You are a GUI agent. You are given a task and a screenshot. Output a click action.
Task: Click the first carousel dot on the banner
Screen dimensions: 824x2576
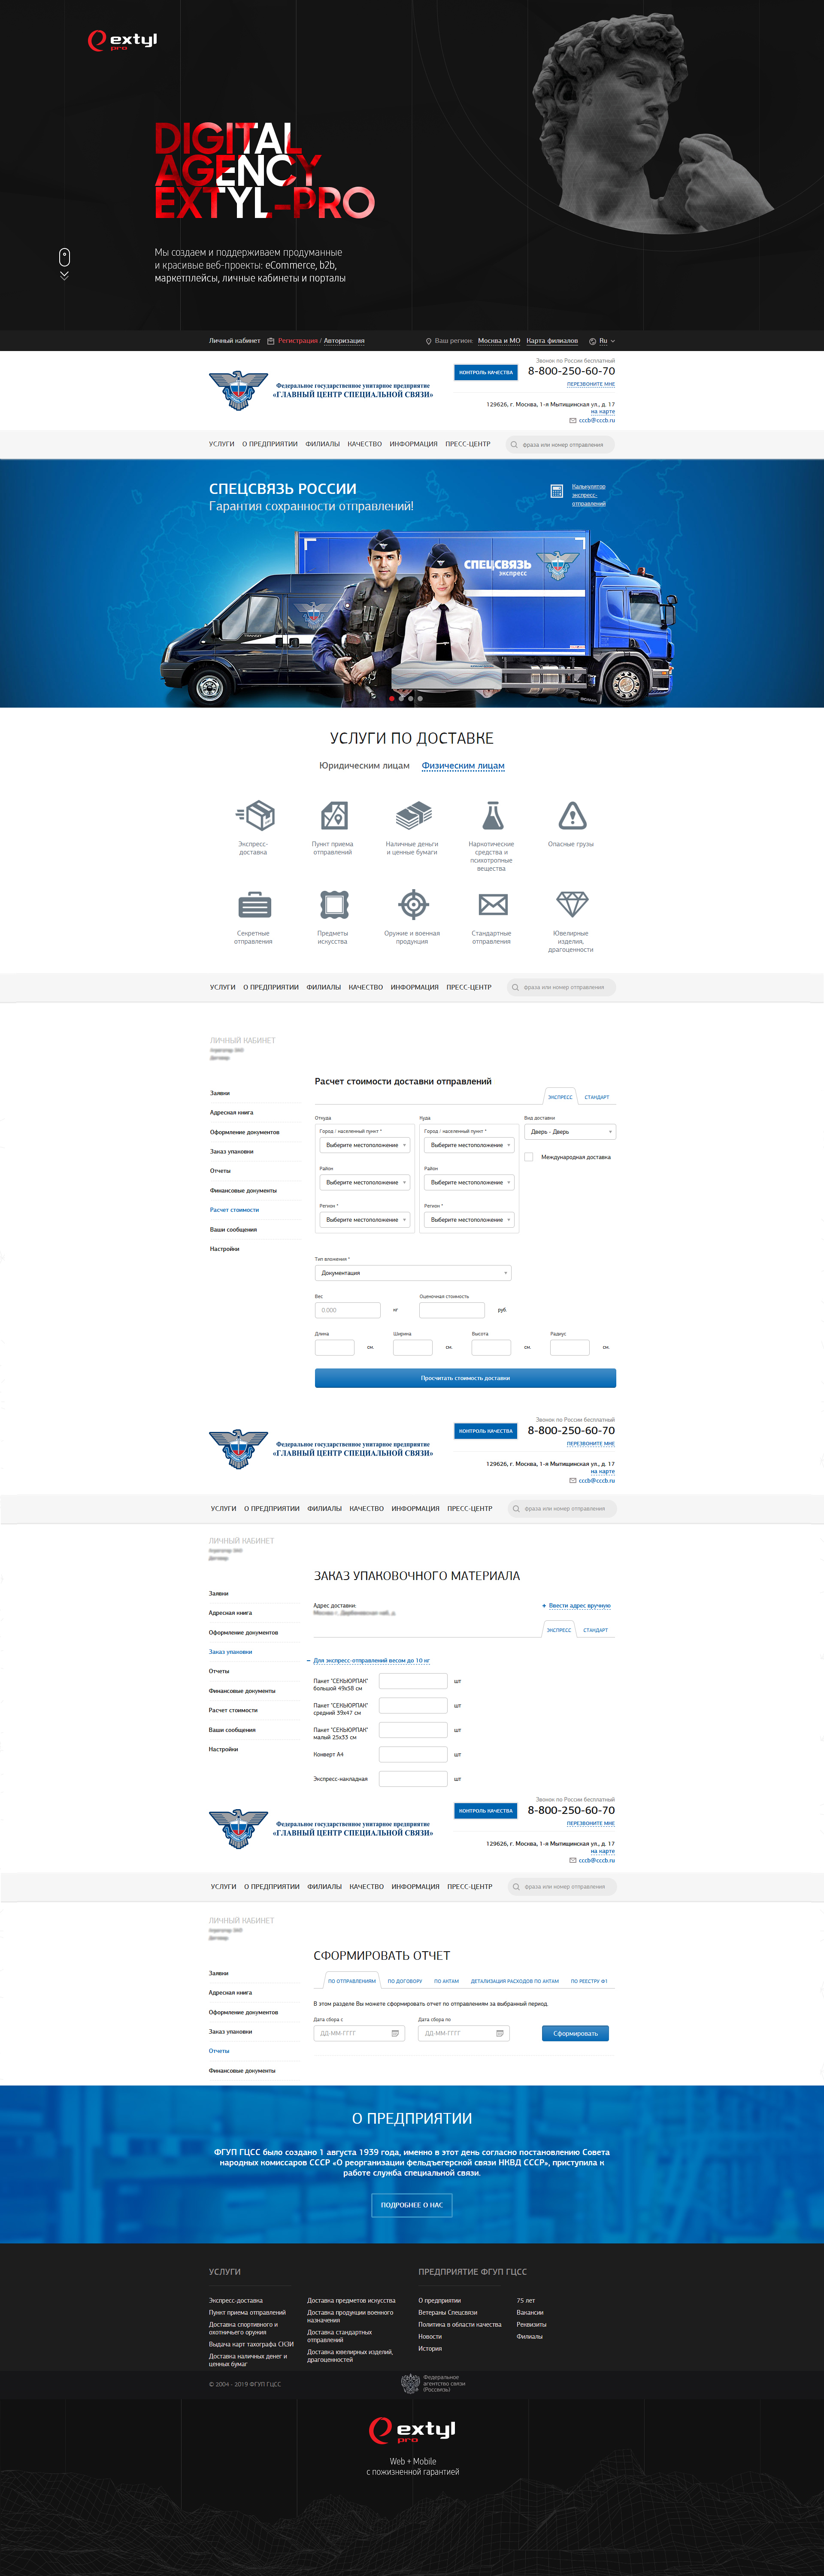pos(391,698)
